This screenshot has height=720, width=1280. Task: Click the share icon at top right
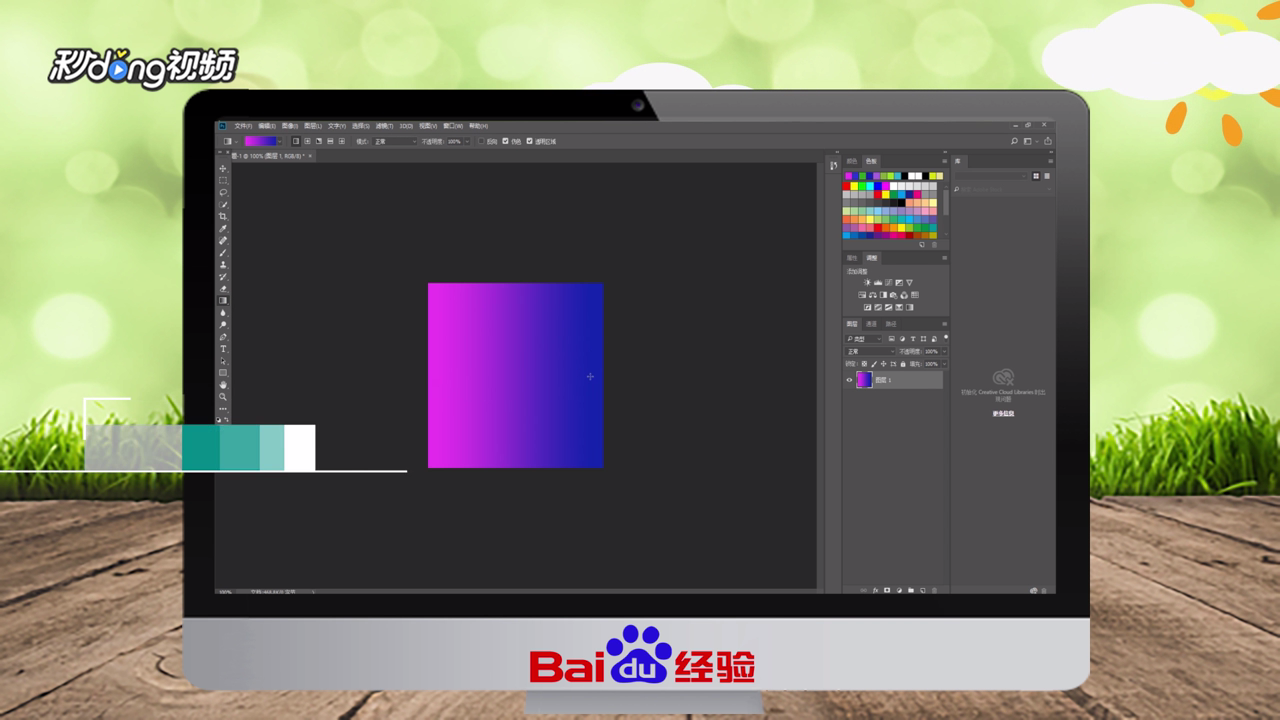click(1048, 141)
